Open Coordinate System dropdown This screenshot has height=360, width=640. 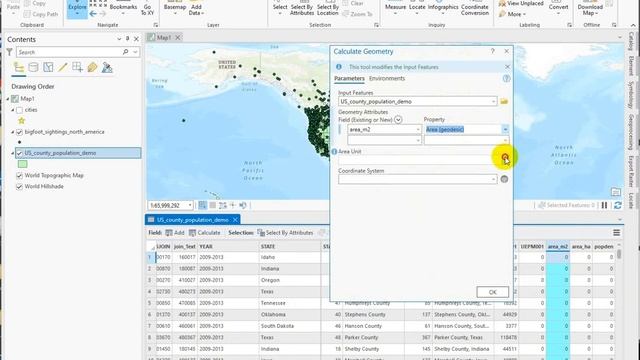pos(493,179)
